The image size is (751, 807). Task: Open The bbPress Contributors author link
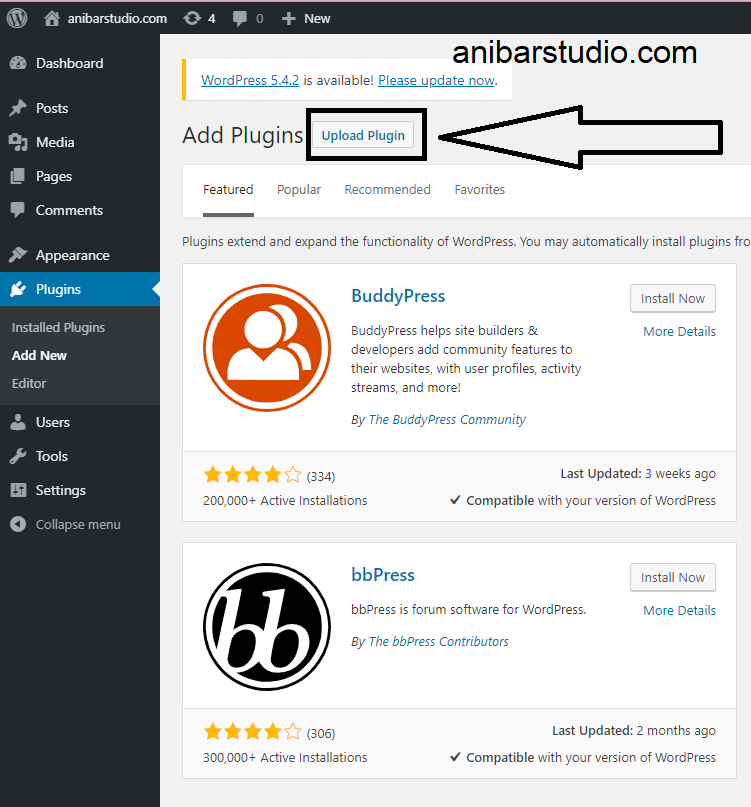[x=439, y=641]
